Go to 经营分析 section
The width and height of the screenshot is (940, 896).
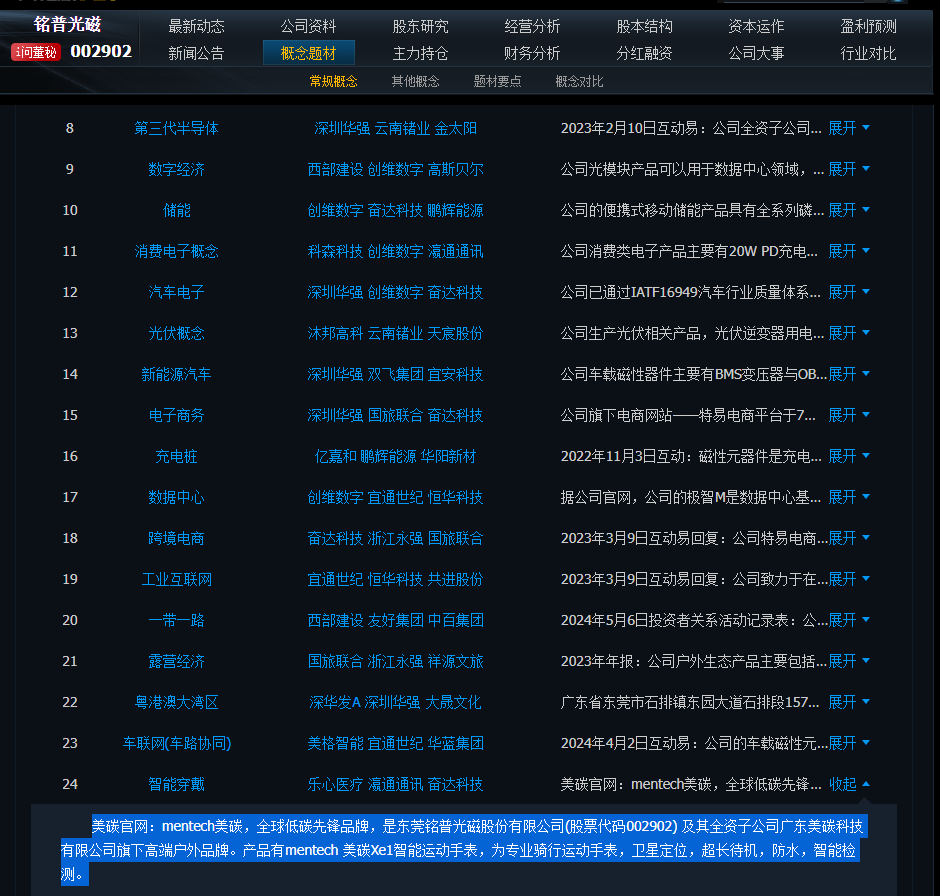point(532,26)
